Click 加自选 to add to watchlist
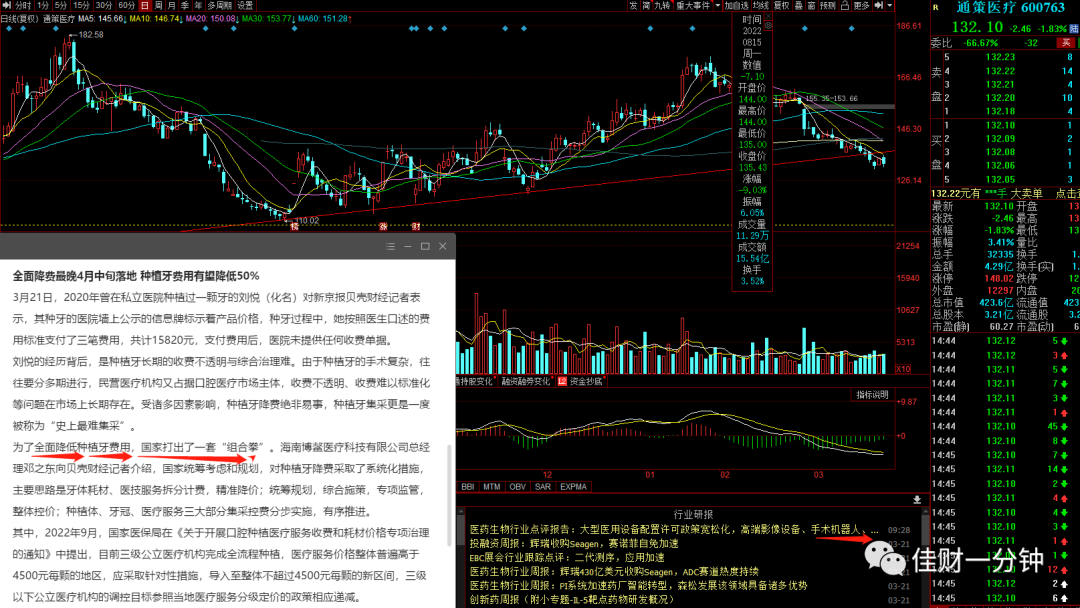The width and height of the screenshot is (1080, 608). coord(736,5)
